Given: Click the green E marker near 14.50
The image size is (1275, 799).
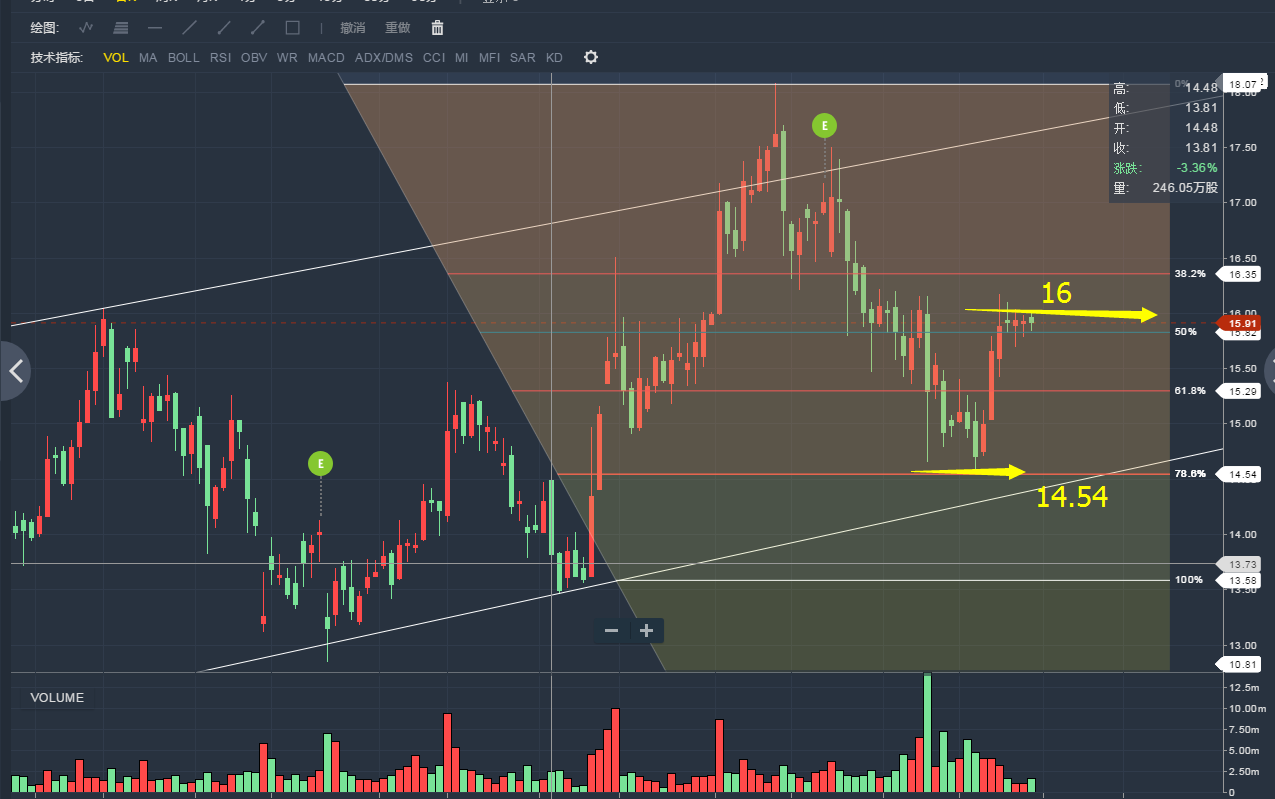Looking at the screenshot, I should tap(320, 463).
